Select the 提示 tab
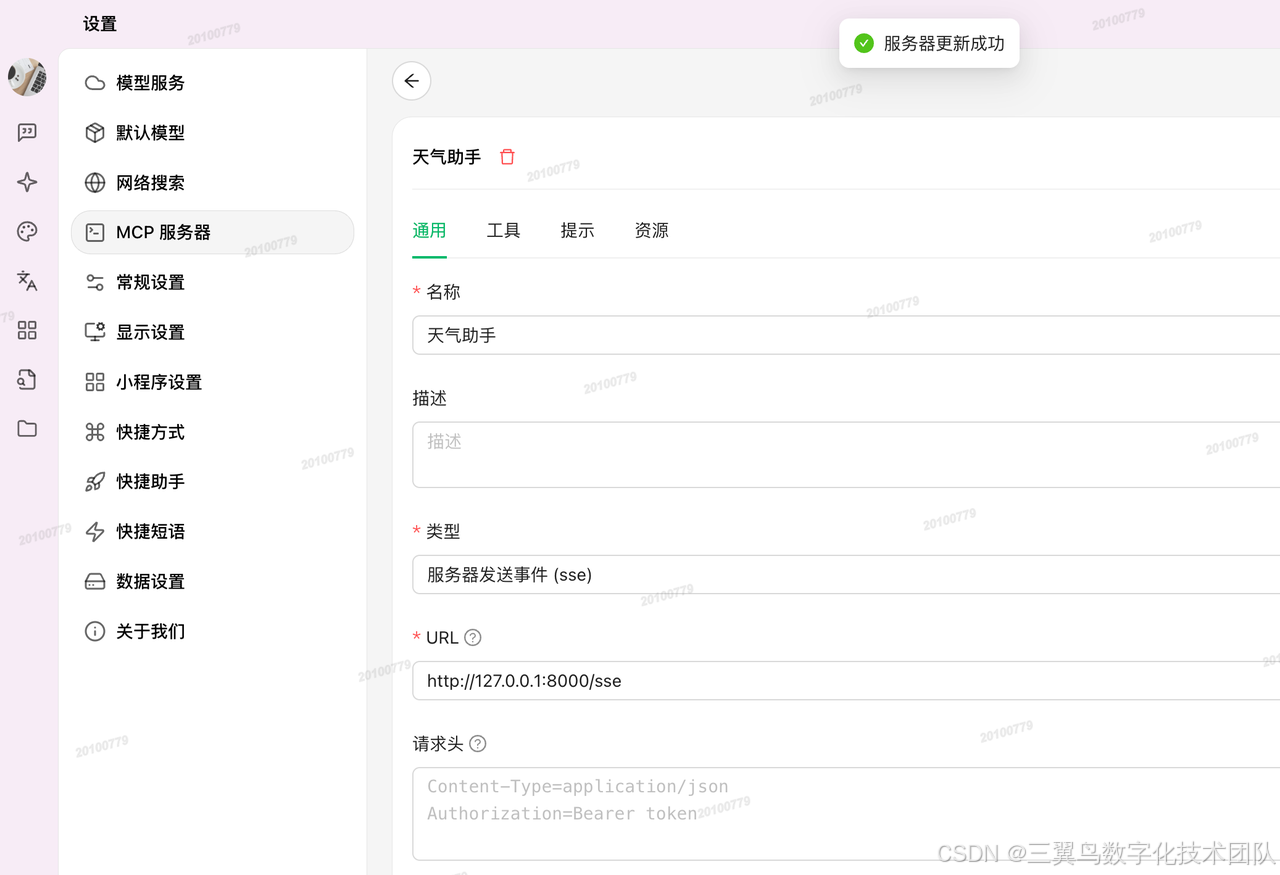The width and height of the screenshot is (1280, 875). click(577, 230)
